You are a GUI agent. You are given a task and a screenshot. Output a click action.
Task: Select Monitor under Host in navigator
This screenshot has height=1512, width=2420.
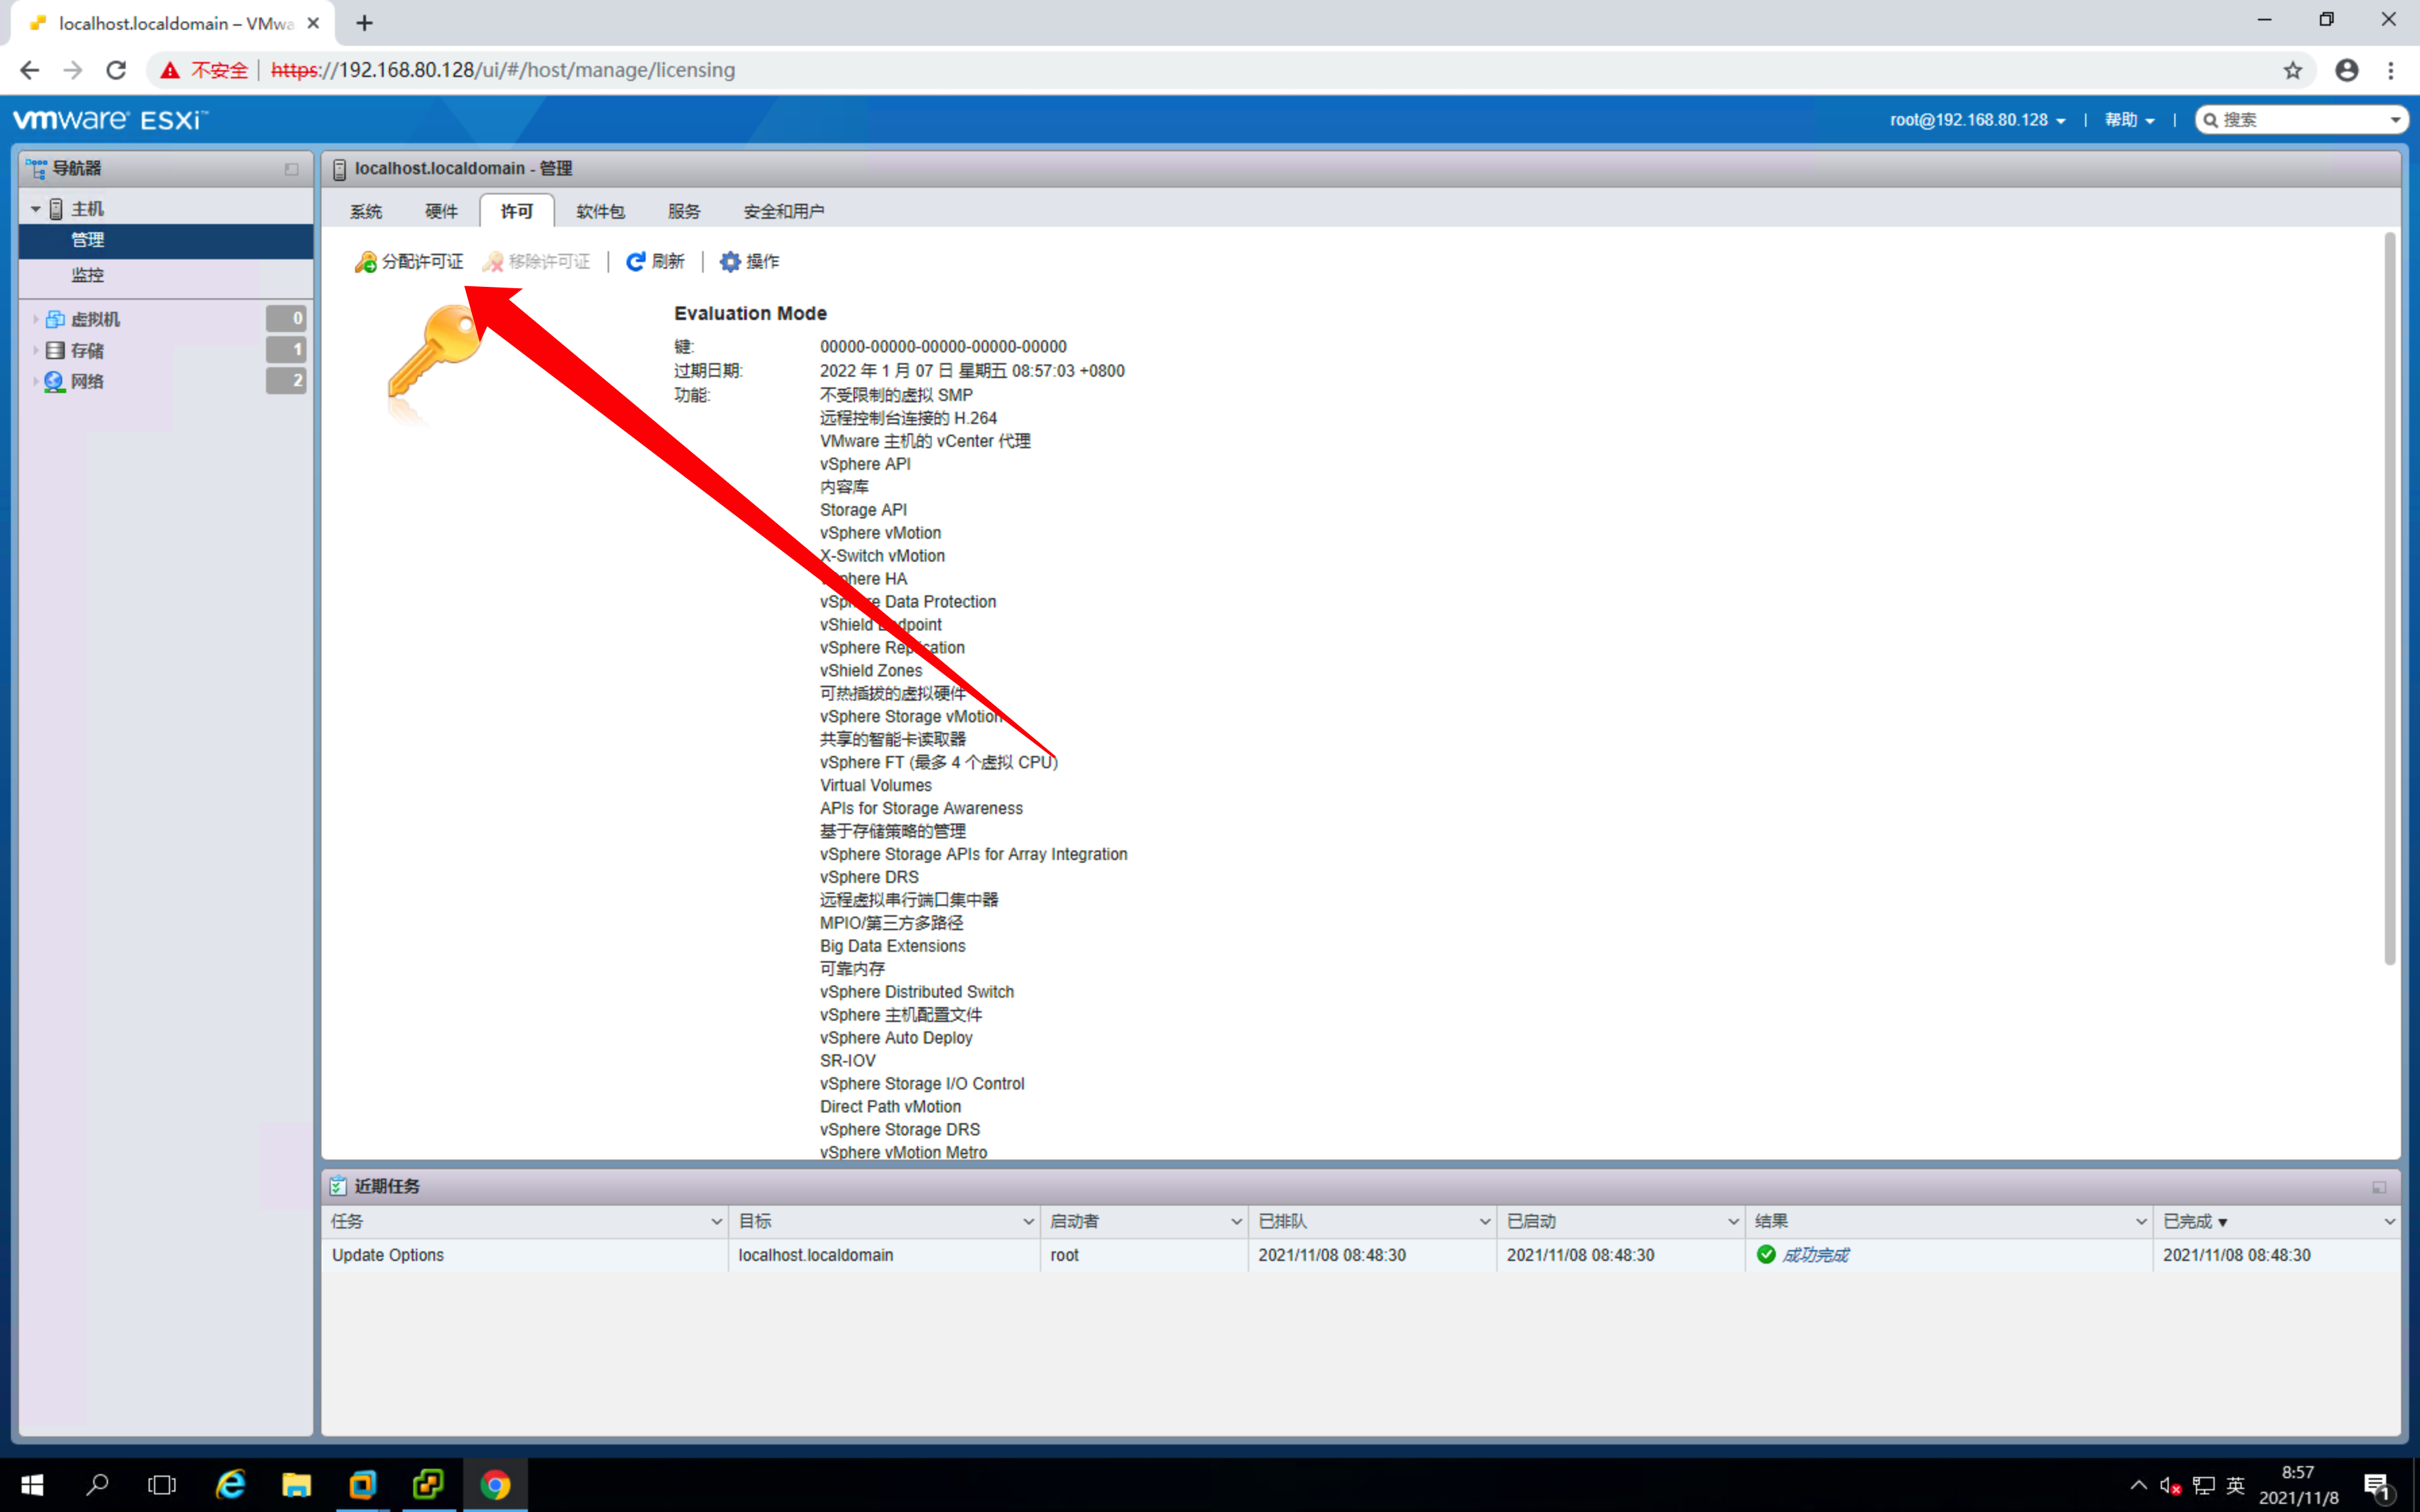point(87,275)
